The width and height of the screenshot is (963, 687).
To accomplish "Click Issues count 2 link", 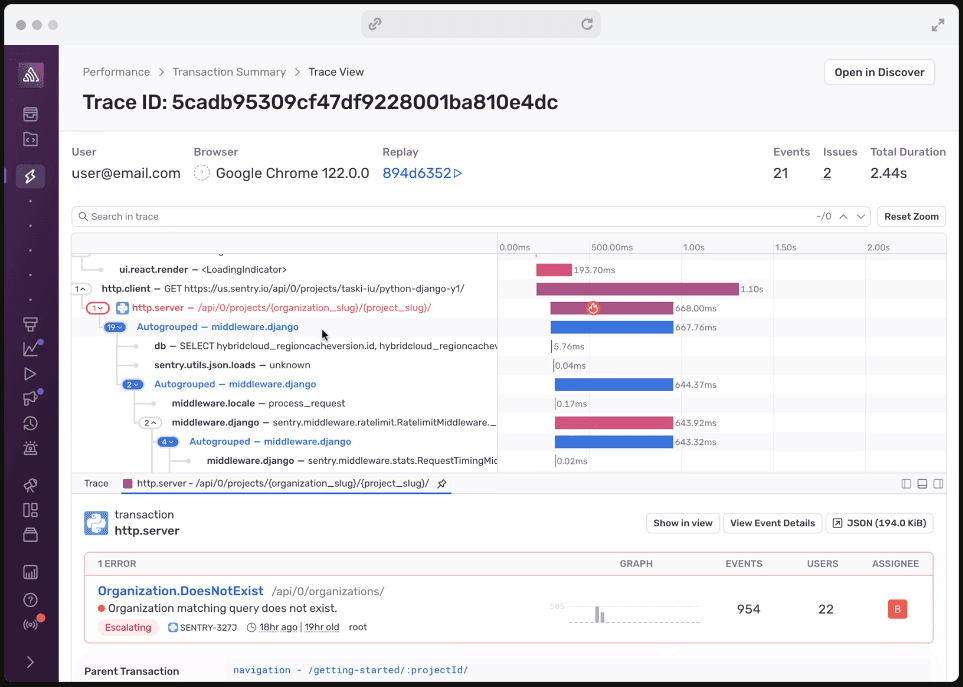I will 827,173.
